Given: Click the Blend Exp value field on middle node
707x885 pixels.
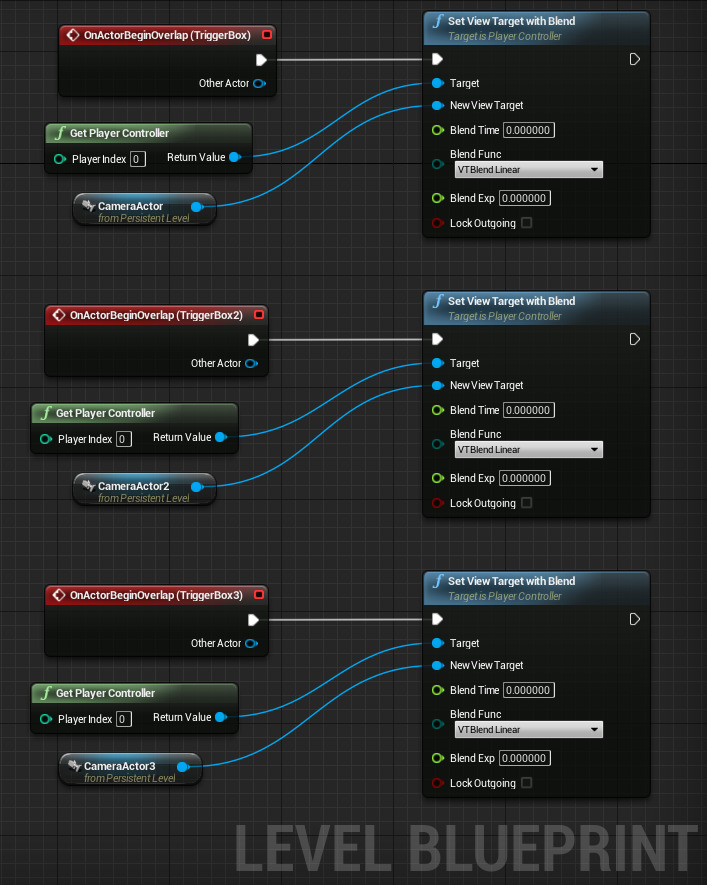Looking at the screenshot, I should pyautogui.click(x=524, y=478).
